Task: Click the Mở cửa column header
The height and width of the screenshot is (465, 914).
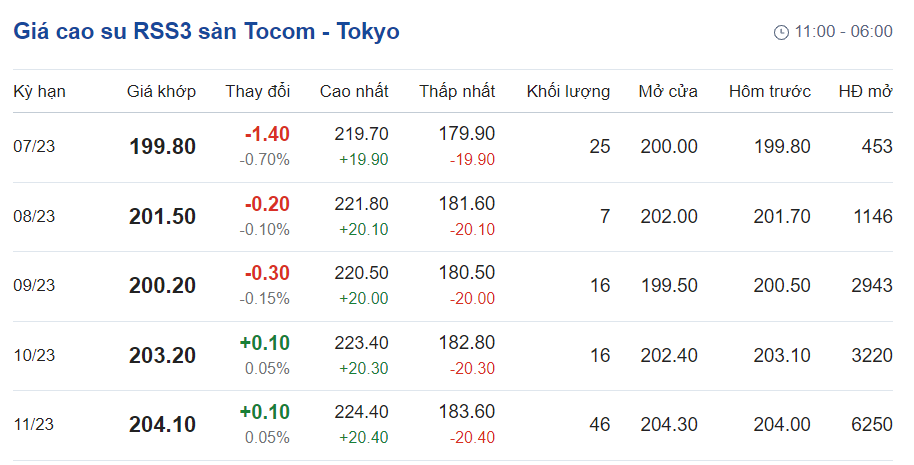Action: [x=668, y=92]
